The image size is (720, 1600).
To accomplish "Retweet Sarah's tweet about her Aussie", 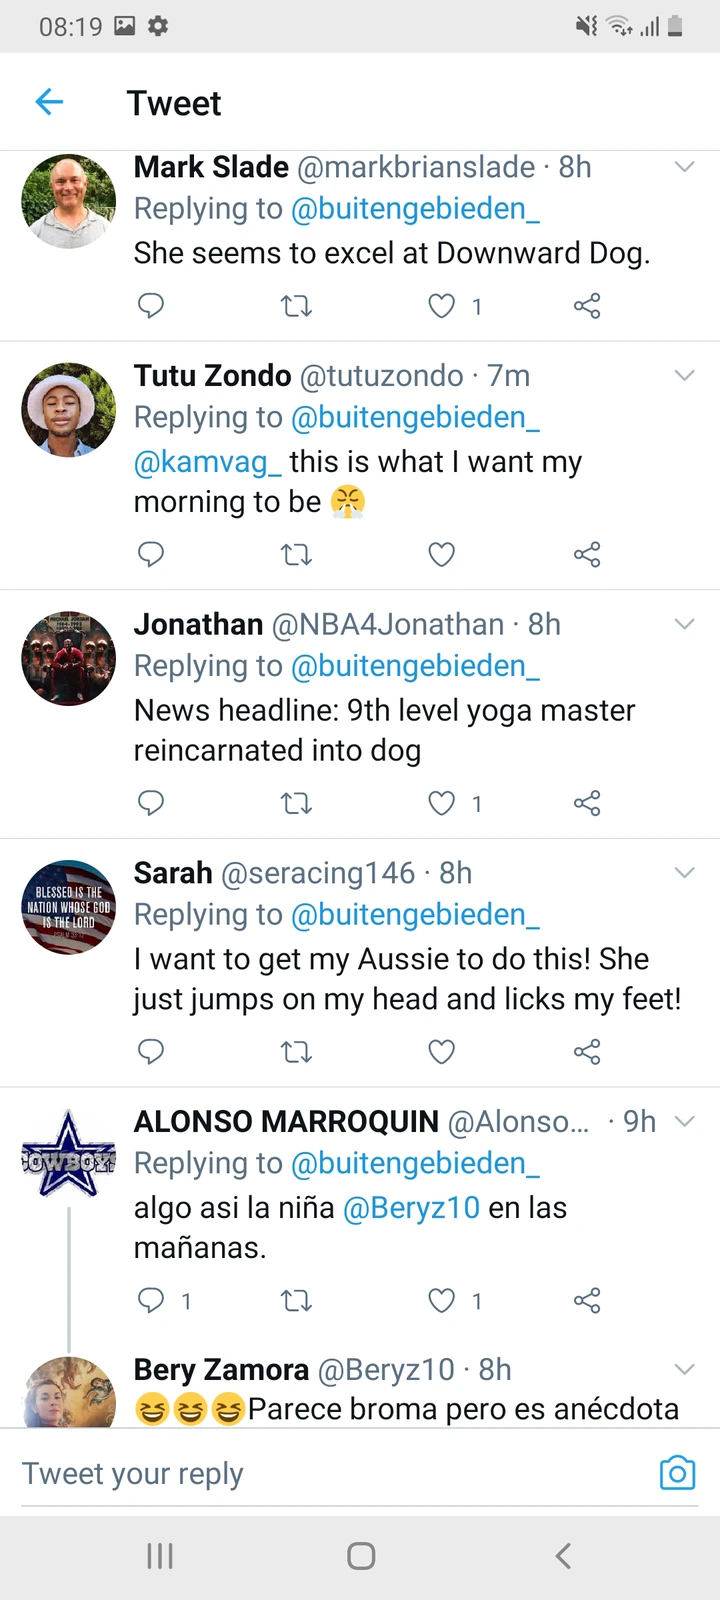I will pos(296,1052).
